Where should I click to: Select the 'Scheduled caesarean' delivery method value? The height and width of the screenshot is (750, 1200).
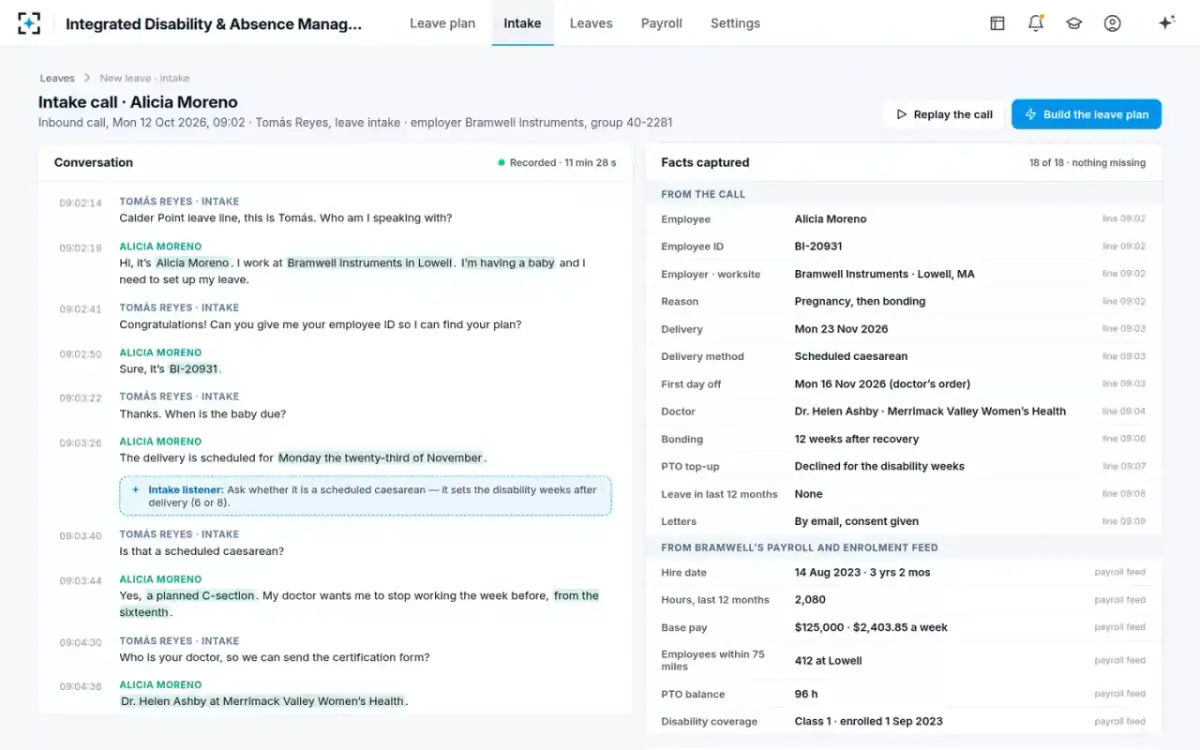pos(850,356)
